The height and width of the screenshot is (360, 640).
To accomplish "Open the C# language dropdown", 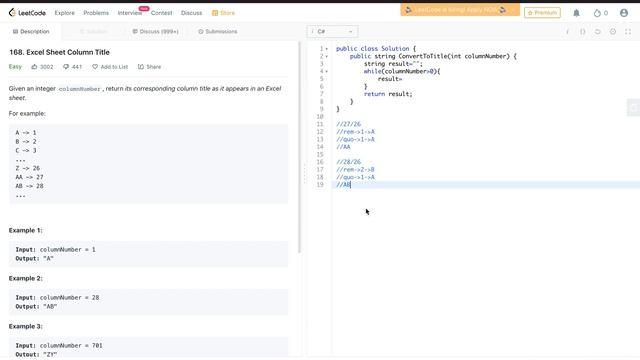I will (x=332, y=31).
